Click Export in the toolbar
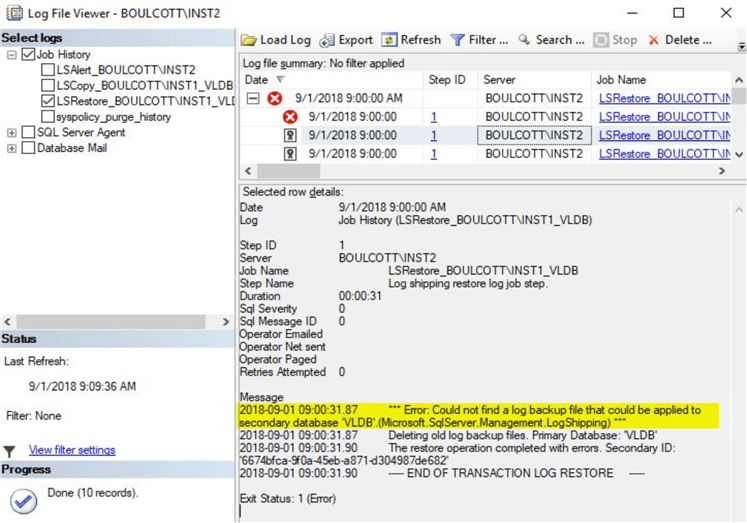 pyautogui.click(x=355, y=40)
